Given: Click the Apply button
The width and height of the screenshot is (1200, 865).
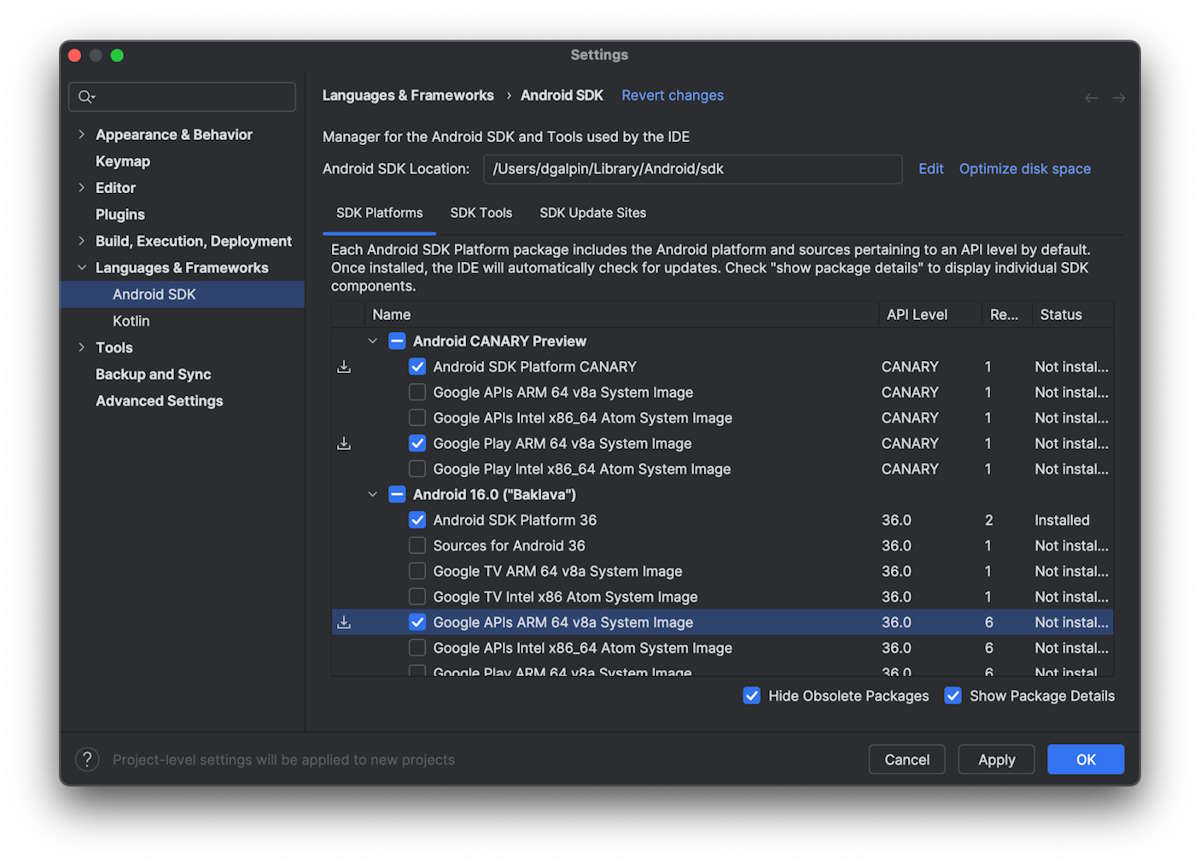Looking at the screenshot, I should (996, 760).
